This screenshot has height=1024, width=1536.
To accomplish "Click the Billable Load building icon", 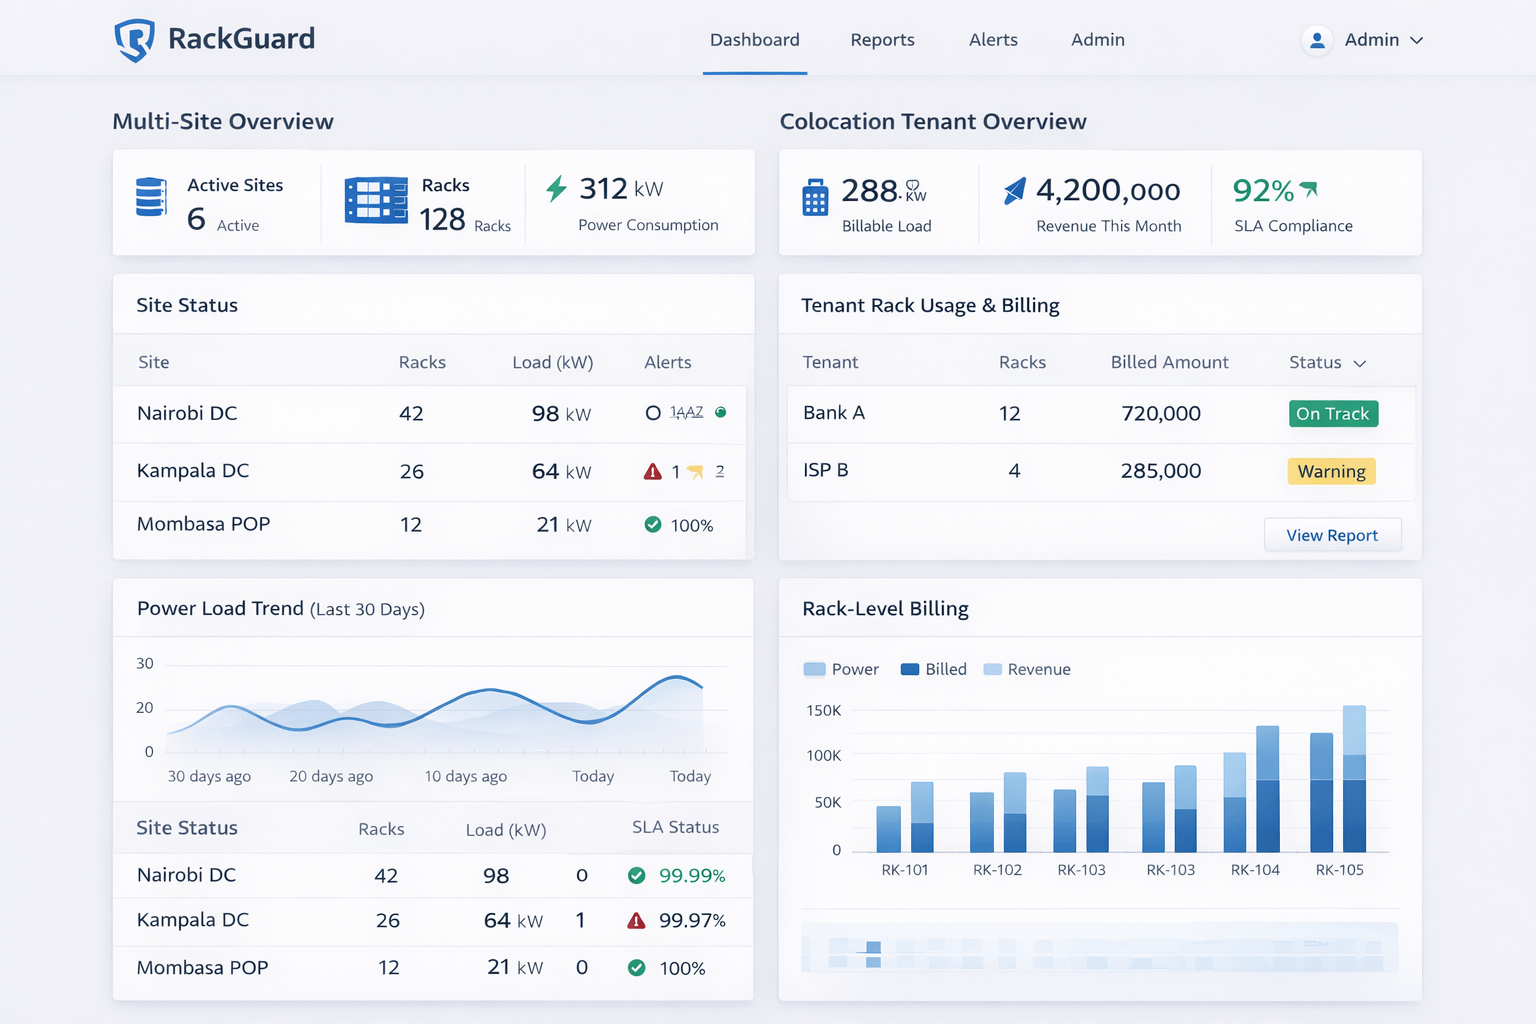I will click(x=815, y=198).
